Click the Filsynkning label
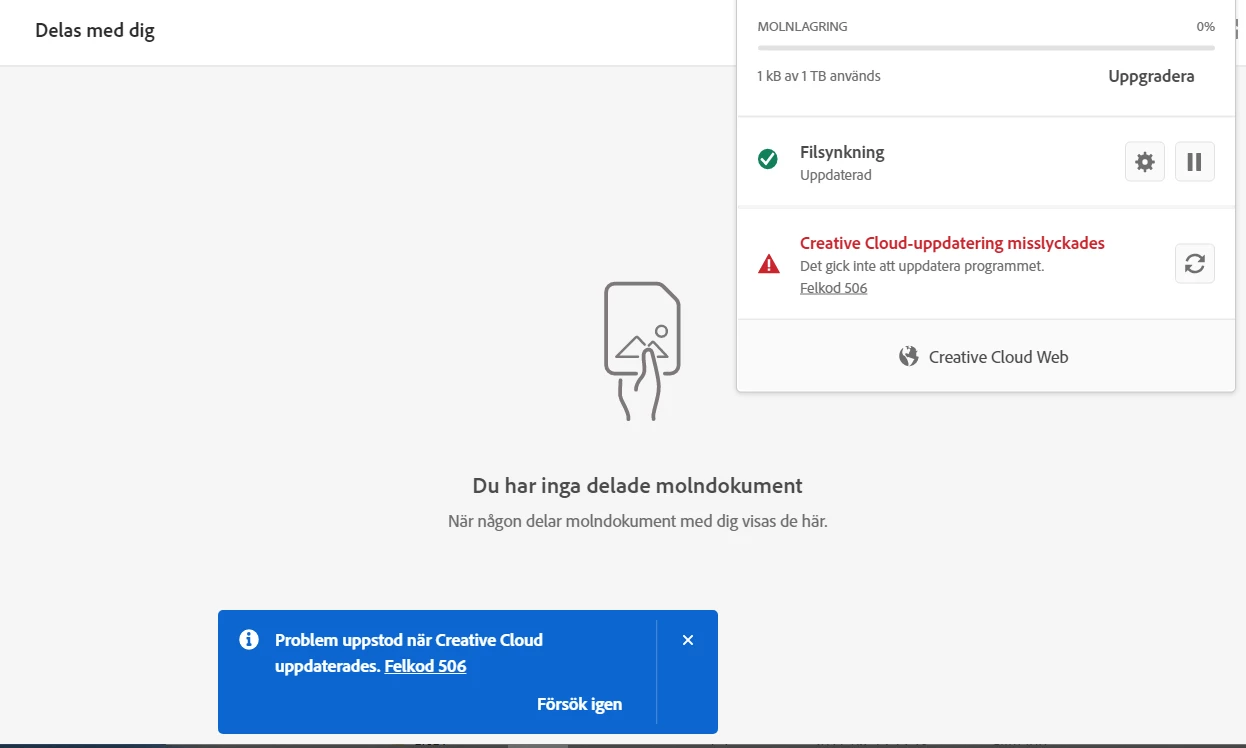 coord(842,152)
